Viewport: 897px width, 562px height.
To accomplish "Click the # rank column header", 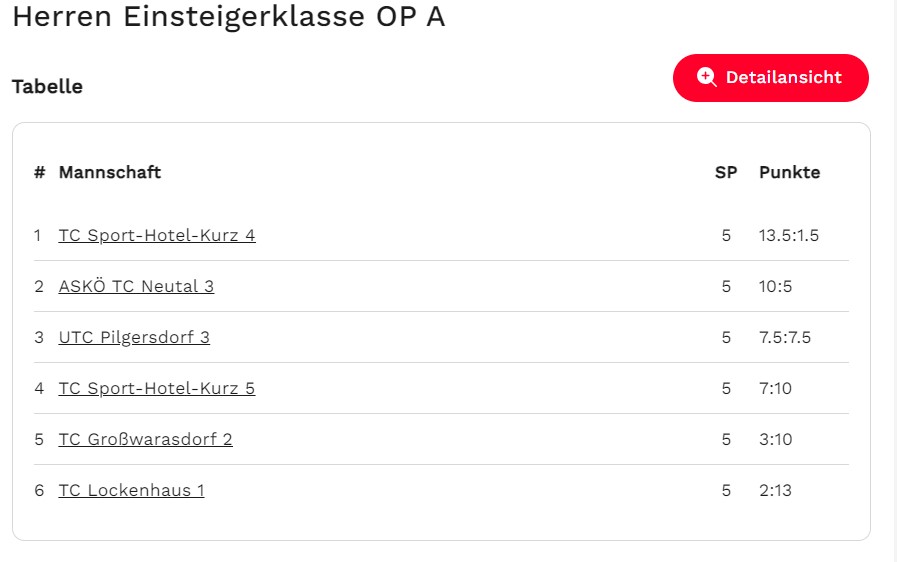I will (x=39, y=172).
